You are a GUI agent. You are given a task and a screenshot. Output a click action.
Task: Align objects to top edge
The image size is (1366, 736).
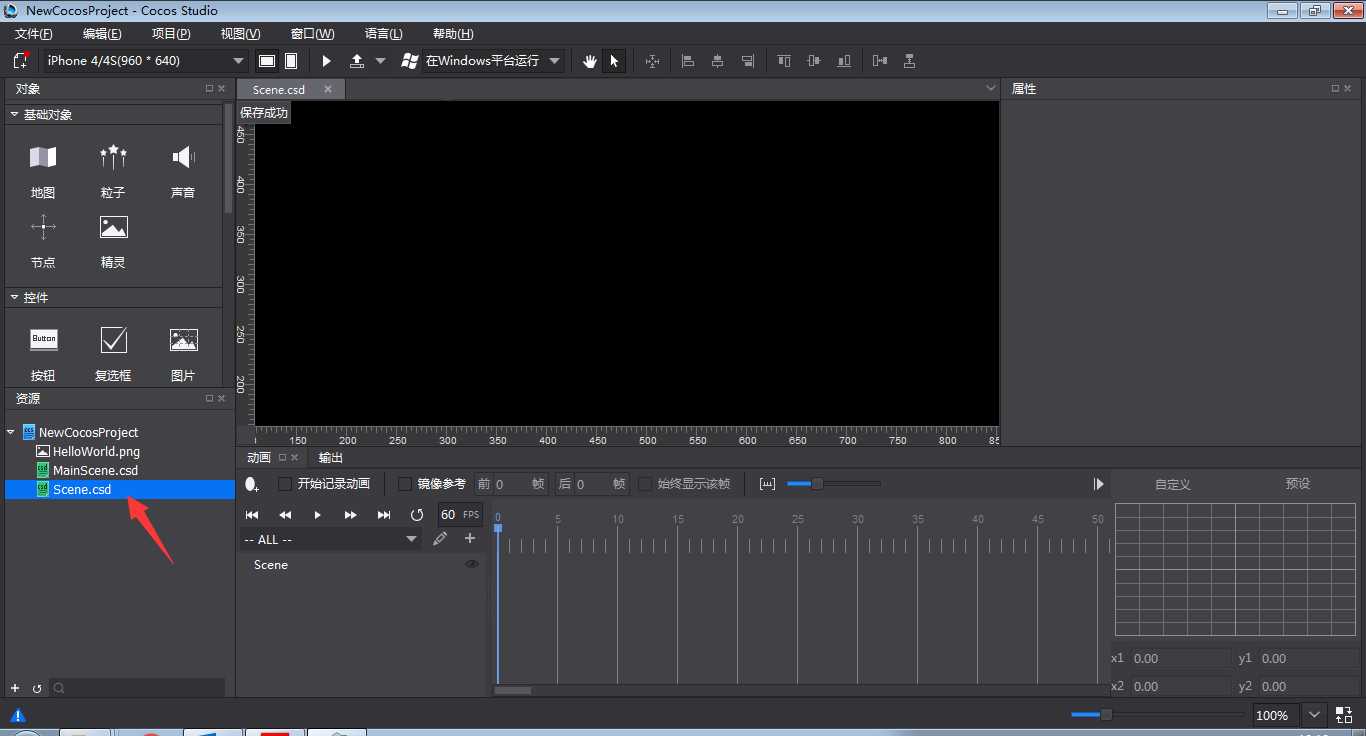pos(784,61)
